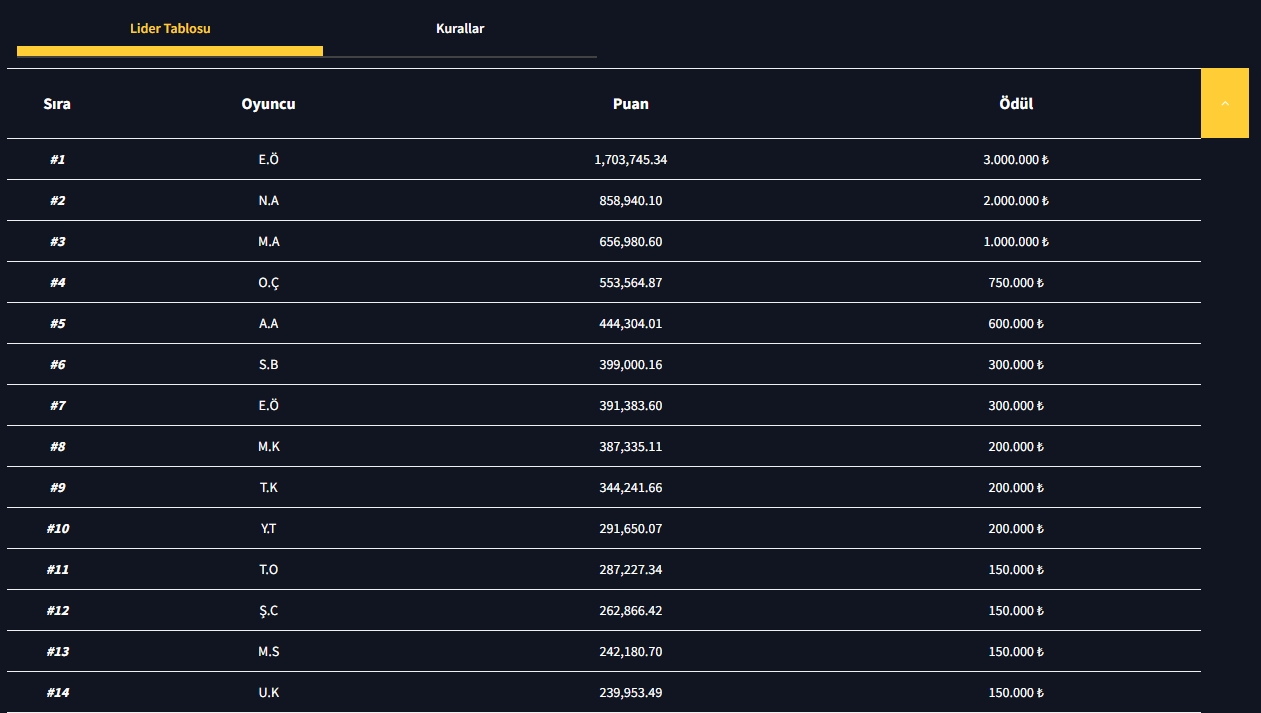Viewport: 1261px width, 713px height.
Task: Select the score 656,980.60
Action: (630, 241)
